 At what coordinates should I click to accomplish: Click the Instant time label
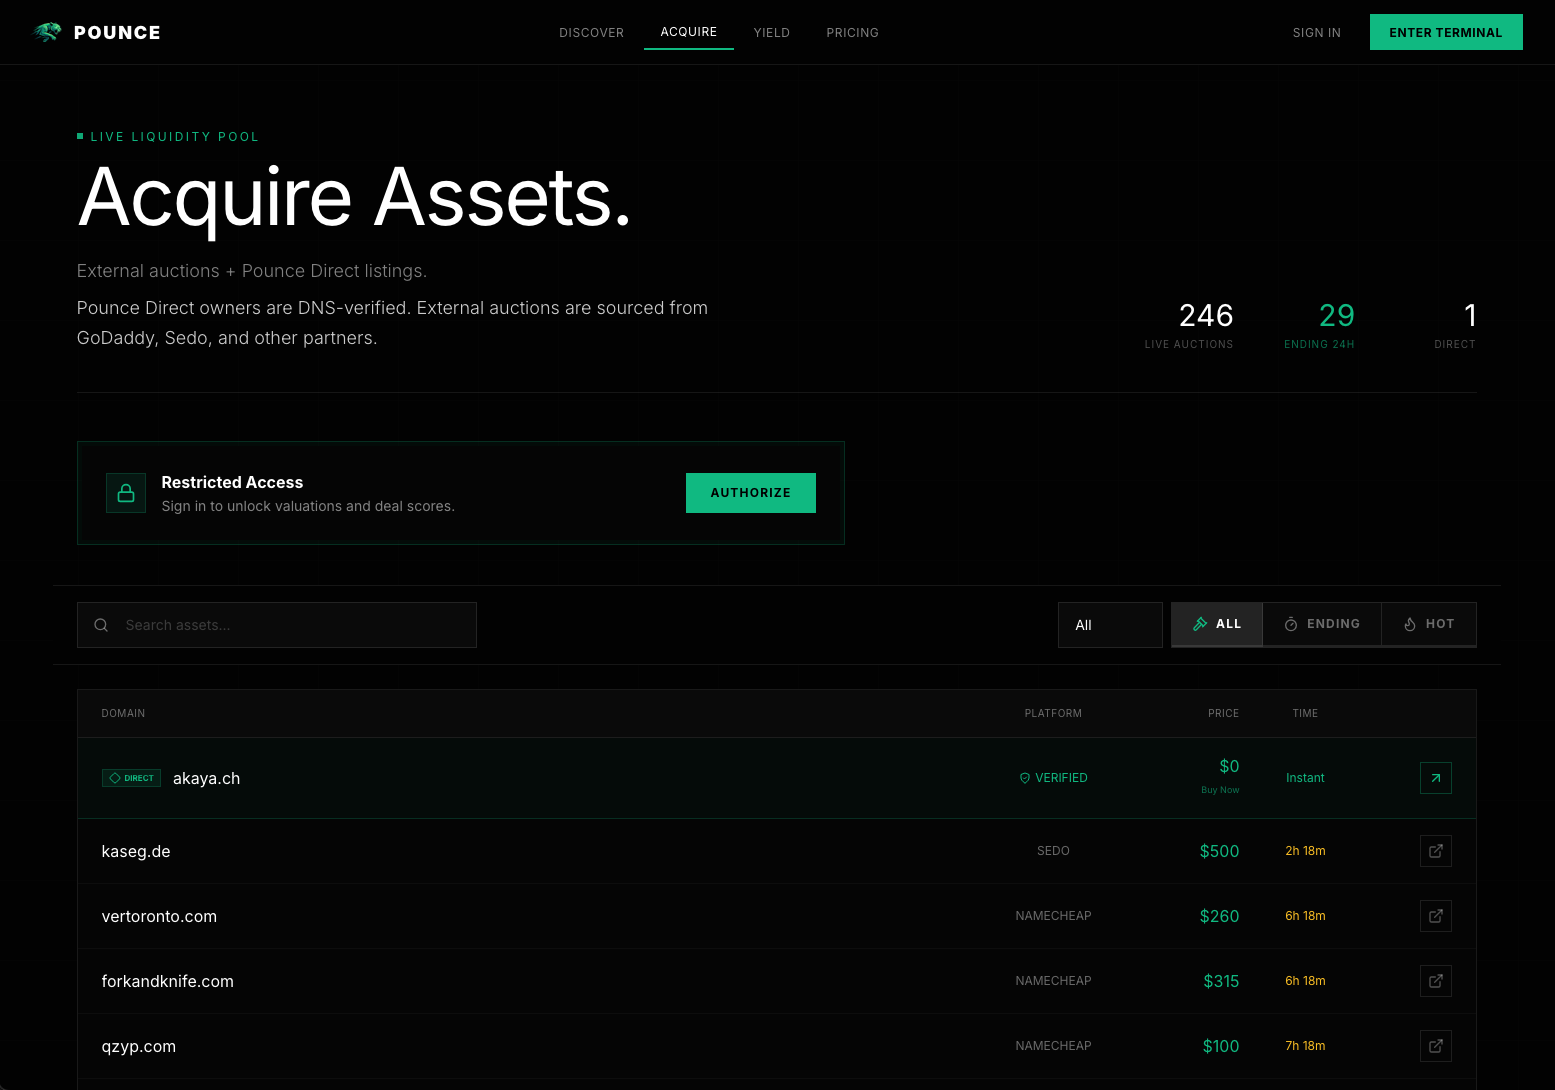pyautogui.click(x=1305, y=778)
